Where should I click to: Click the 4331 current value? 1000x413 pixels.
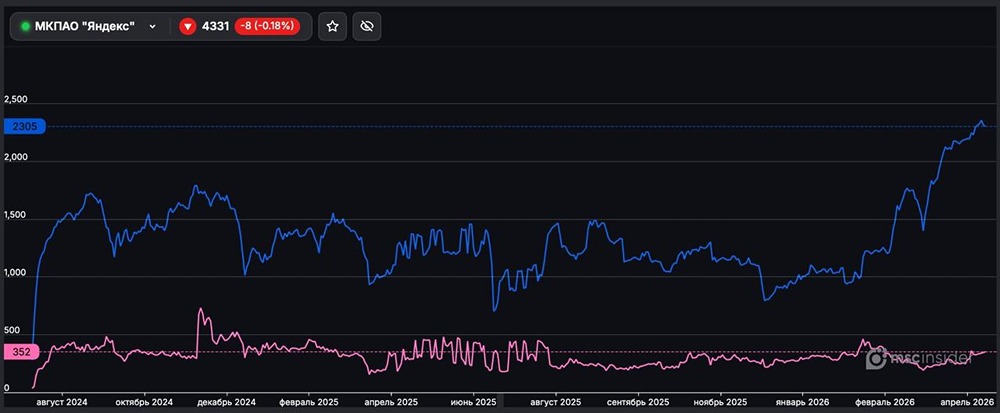[215, 26]
